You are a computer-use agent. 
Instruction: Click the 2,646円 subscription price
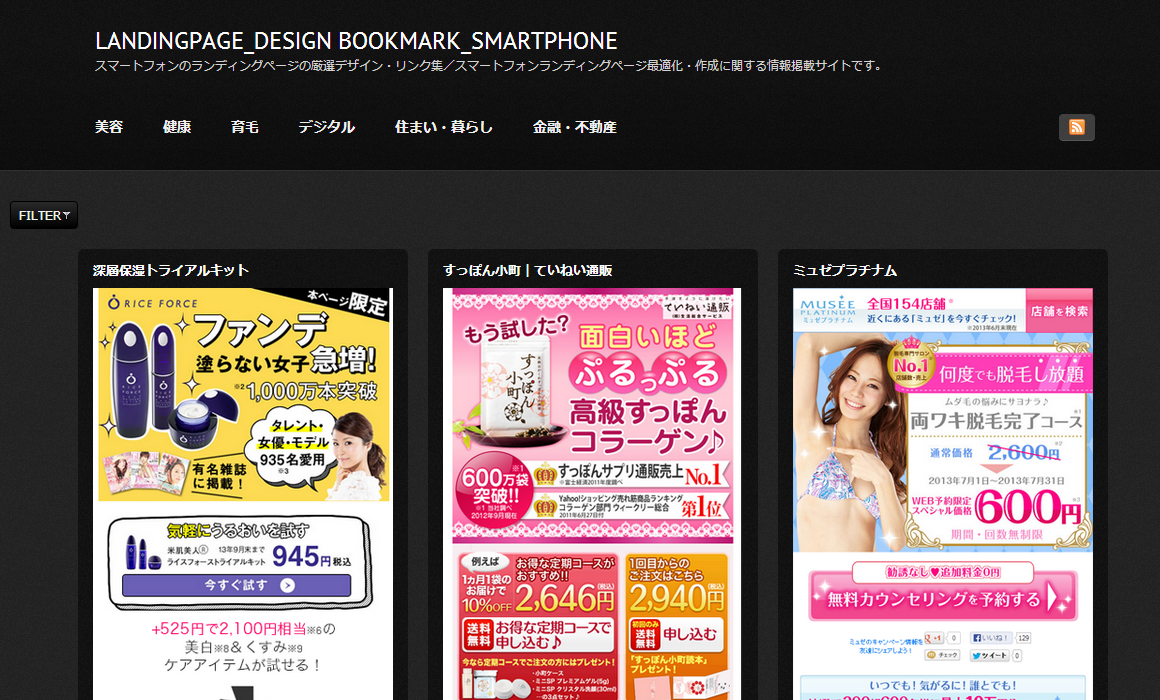click(x=564, y=598)
